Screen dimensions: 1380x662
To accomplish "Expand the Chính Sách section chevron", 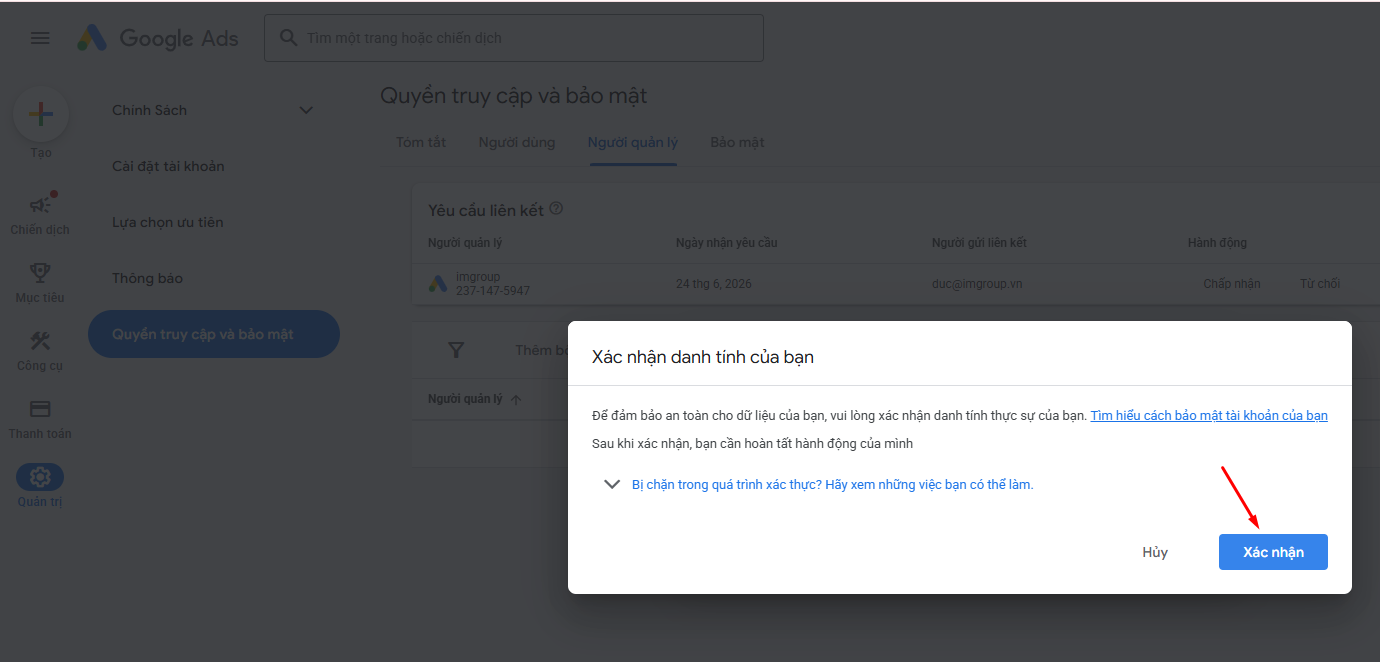I will [x=307, y=110].
